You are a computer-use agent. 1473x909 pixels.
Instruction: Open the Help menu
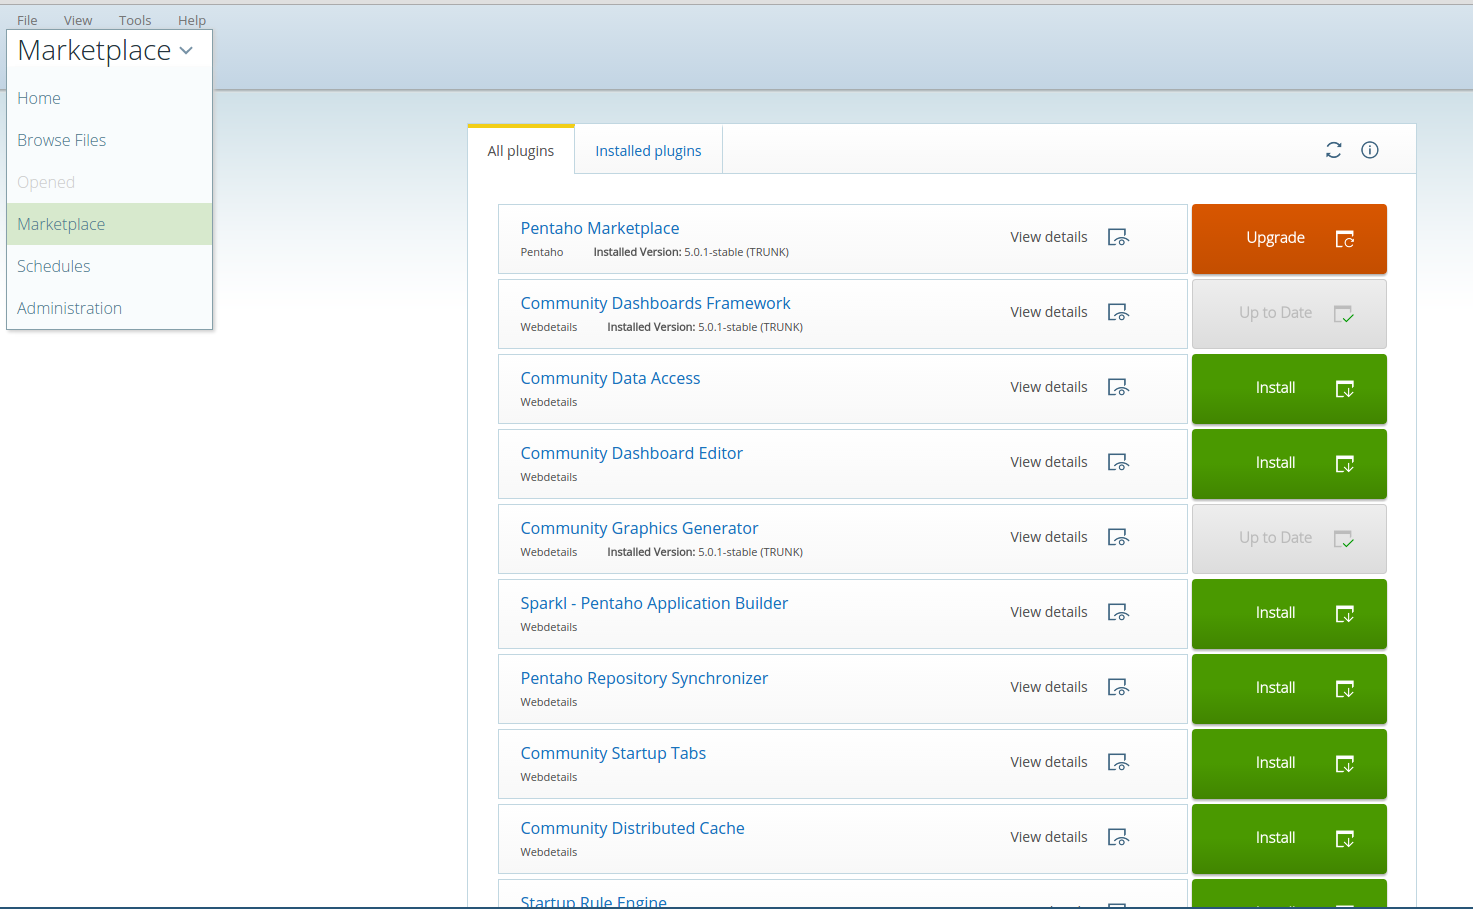(x=192, y=20)
